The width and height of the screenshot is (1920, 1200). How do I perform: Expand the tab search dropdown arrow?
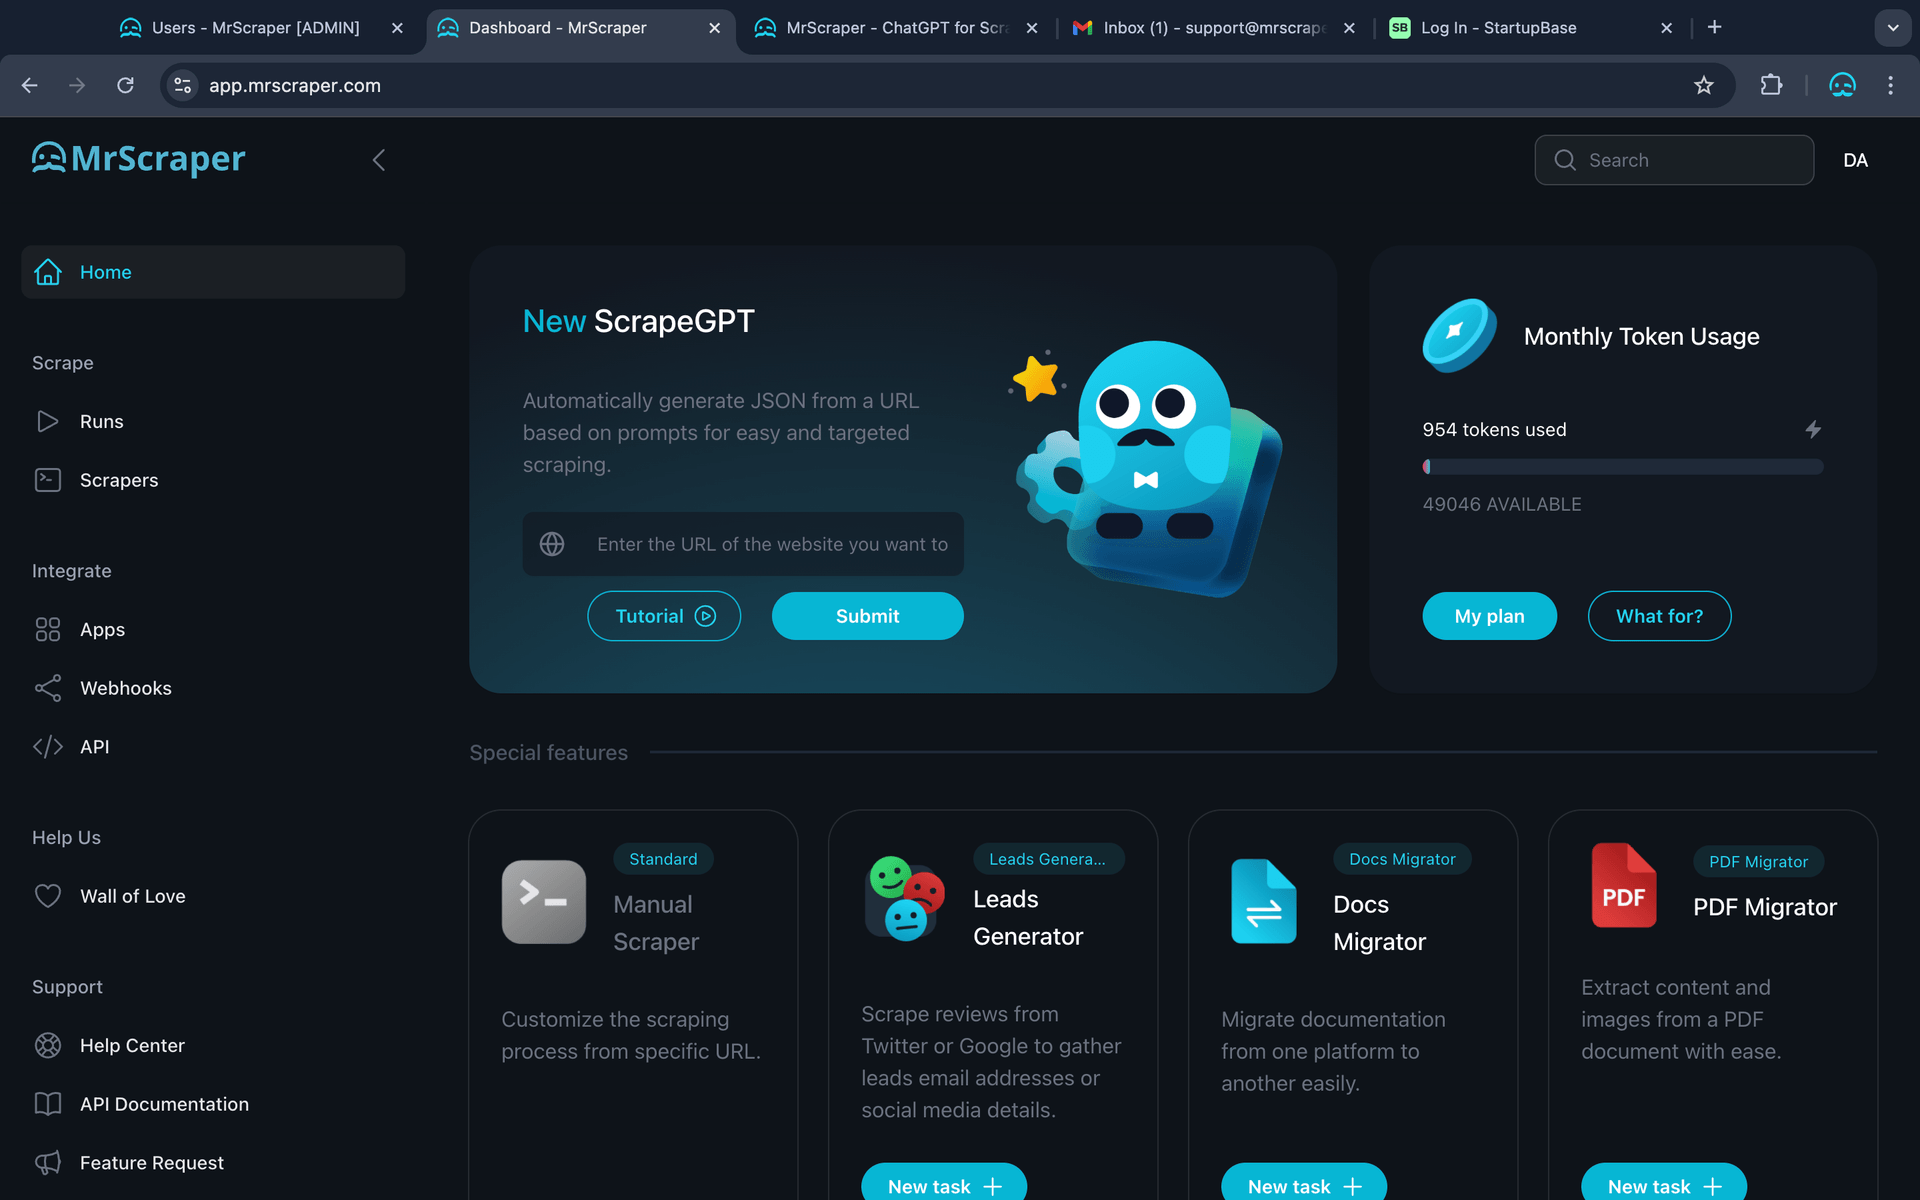coord(1892,28)
